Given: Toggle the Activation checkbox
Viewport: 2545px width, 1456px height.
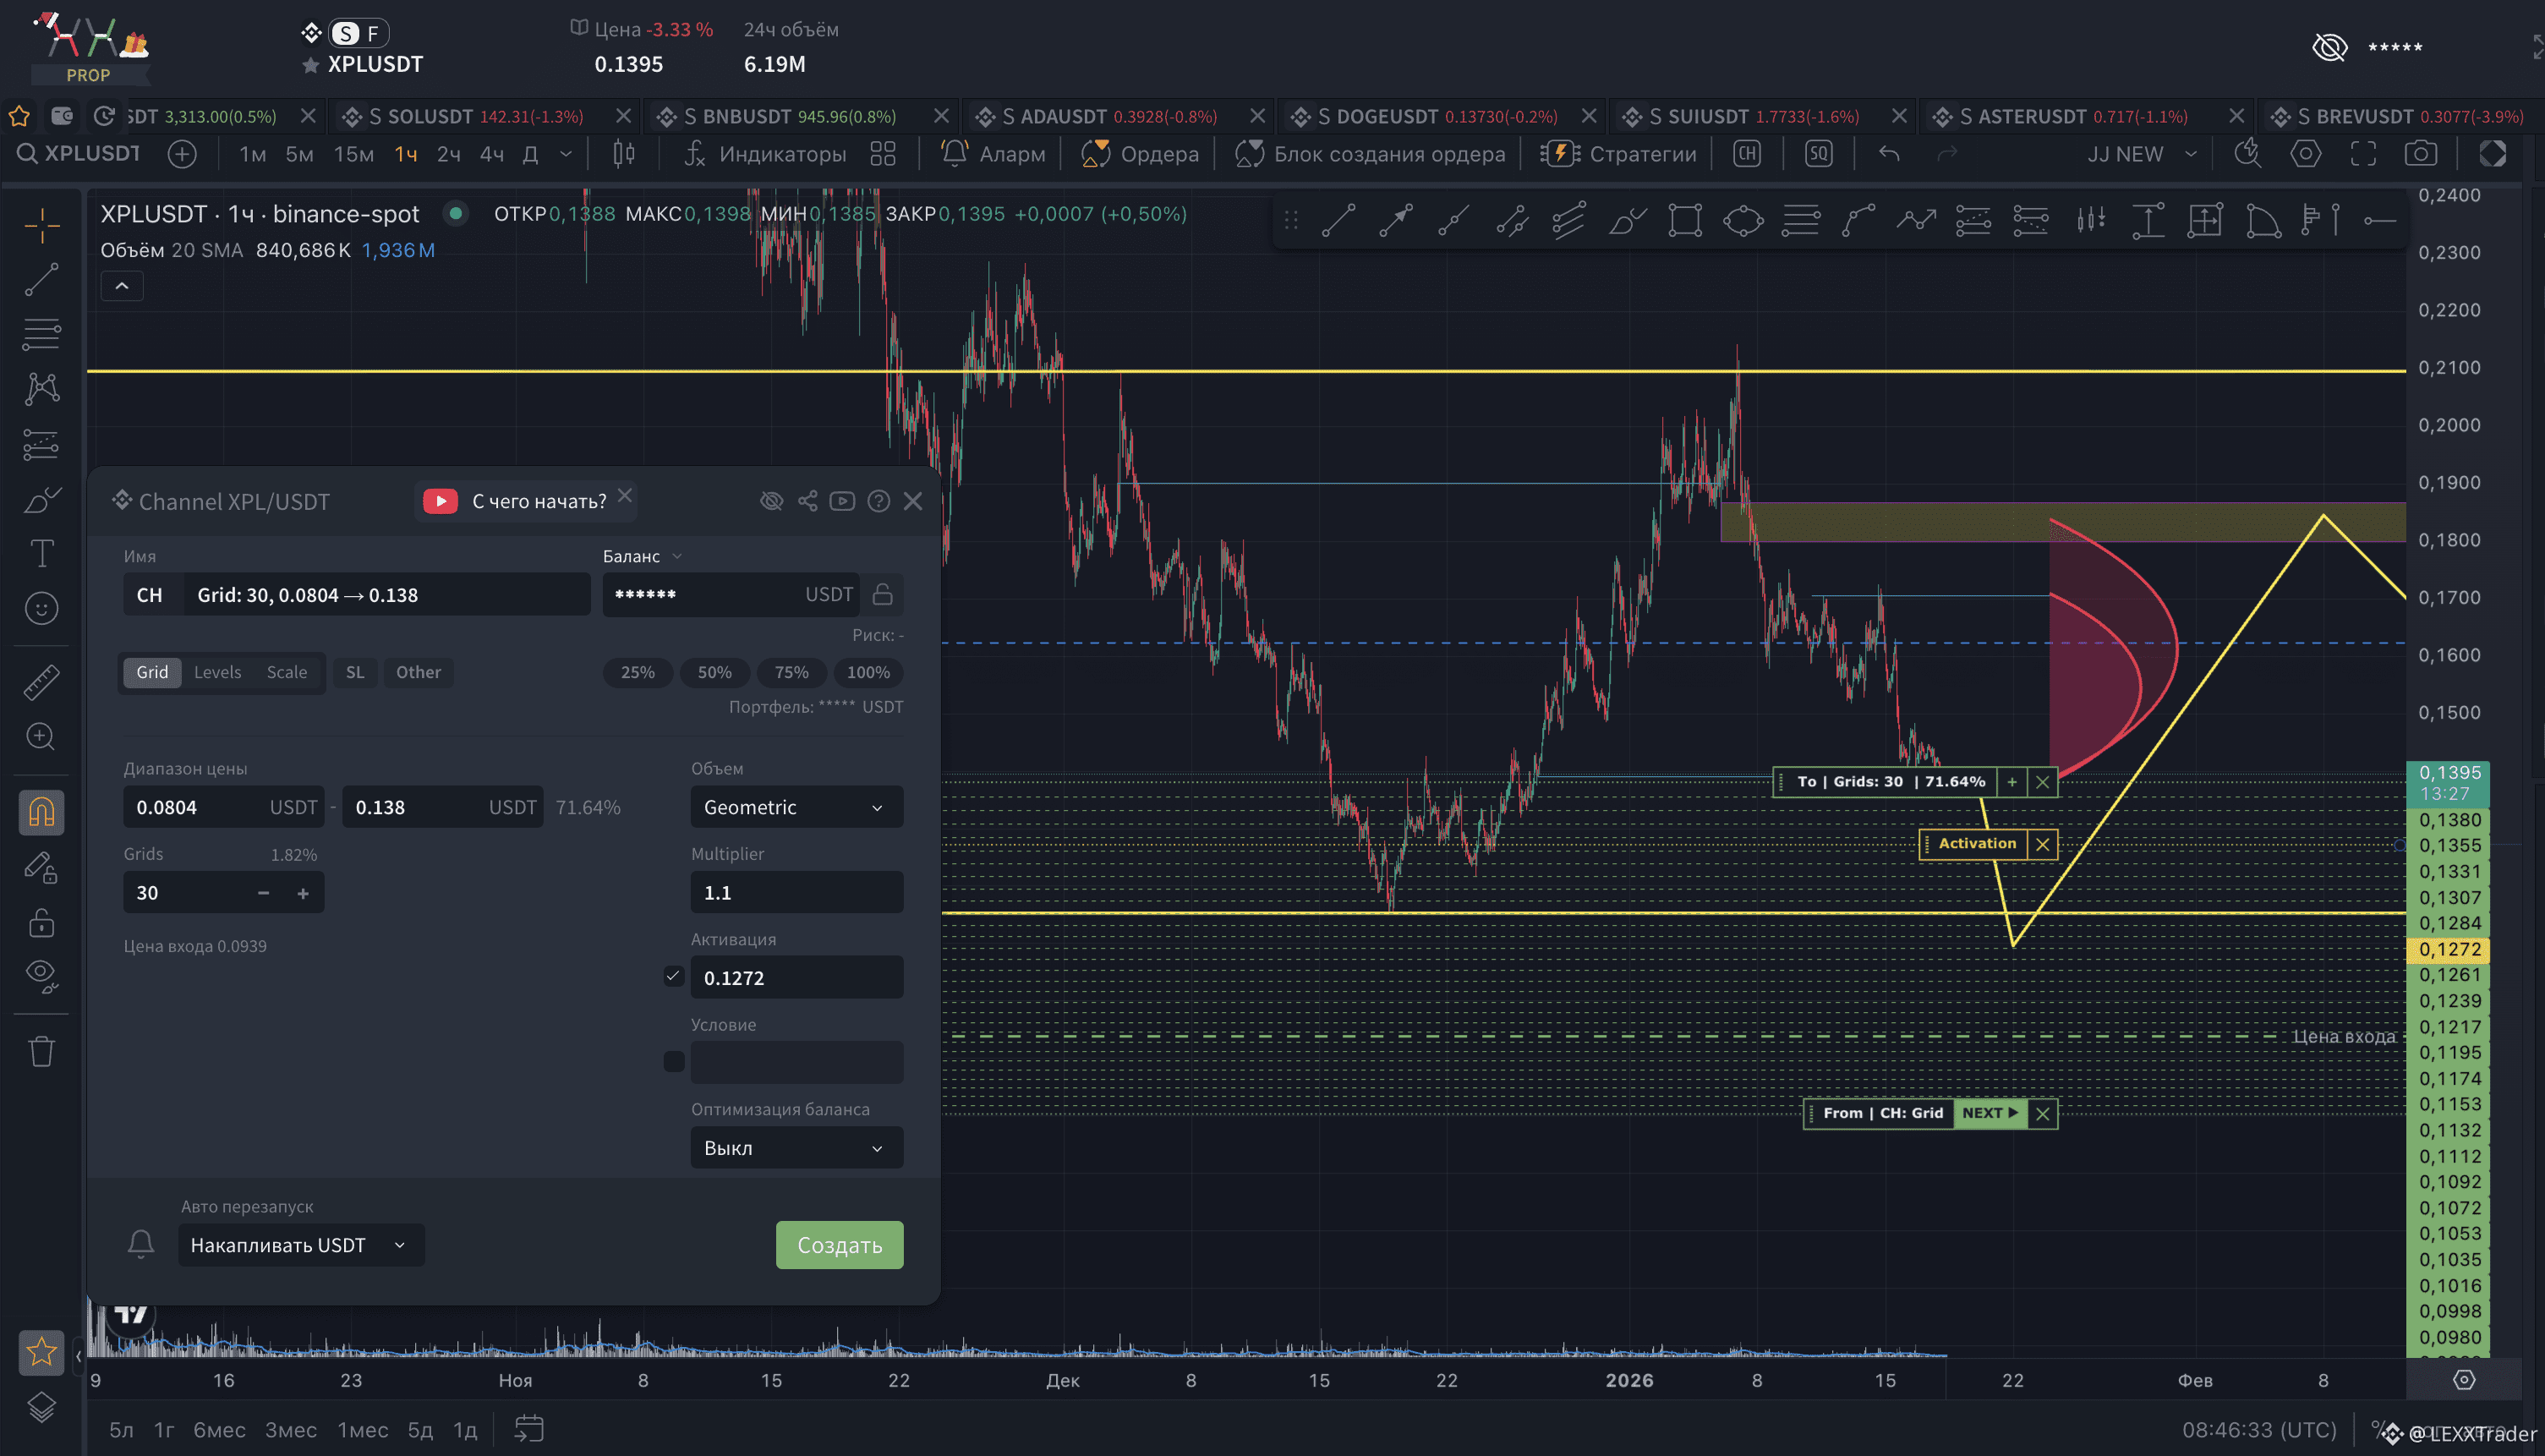Looking at the screenshot, I should pyautogui.click(x=673, y=977).
